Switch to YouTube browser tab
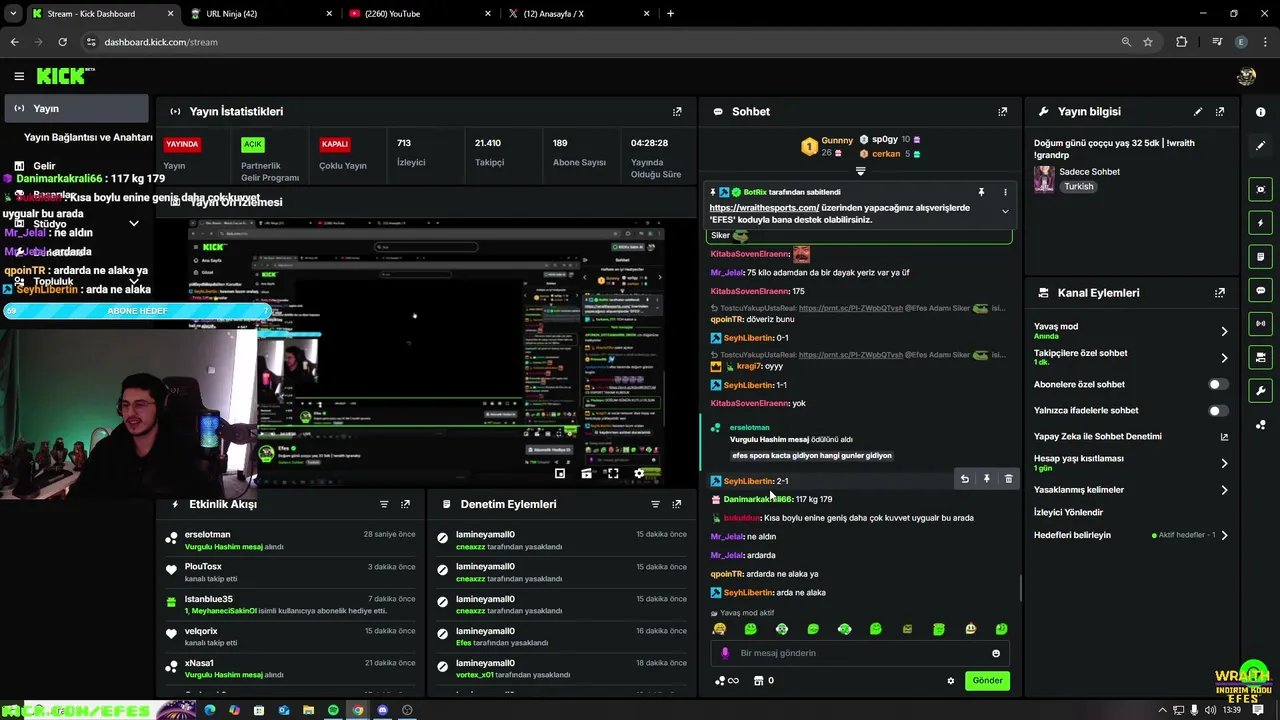1280x720 pixels. 420,13
